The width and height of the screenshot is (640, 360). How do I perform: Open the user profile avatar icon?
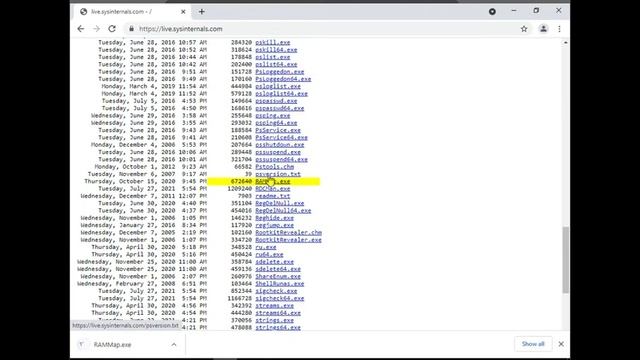tap(543, 29)
